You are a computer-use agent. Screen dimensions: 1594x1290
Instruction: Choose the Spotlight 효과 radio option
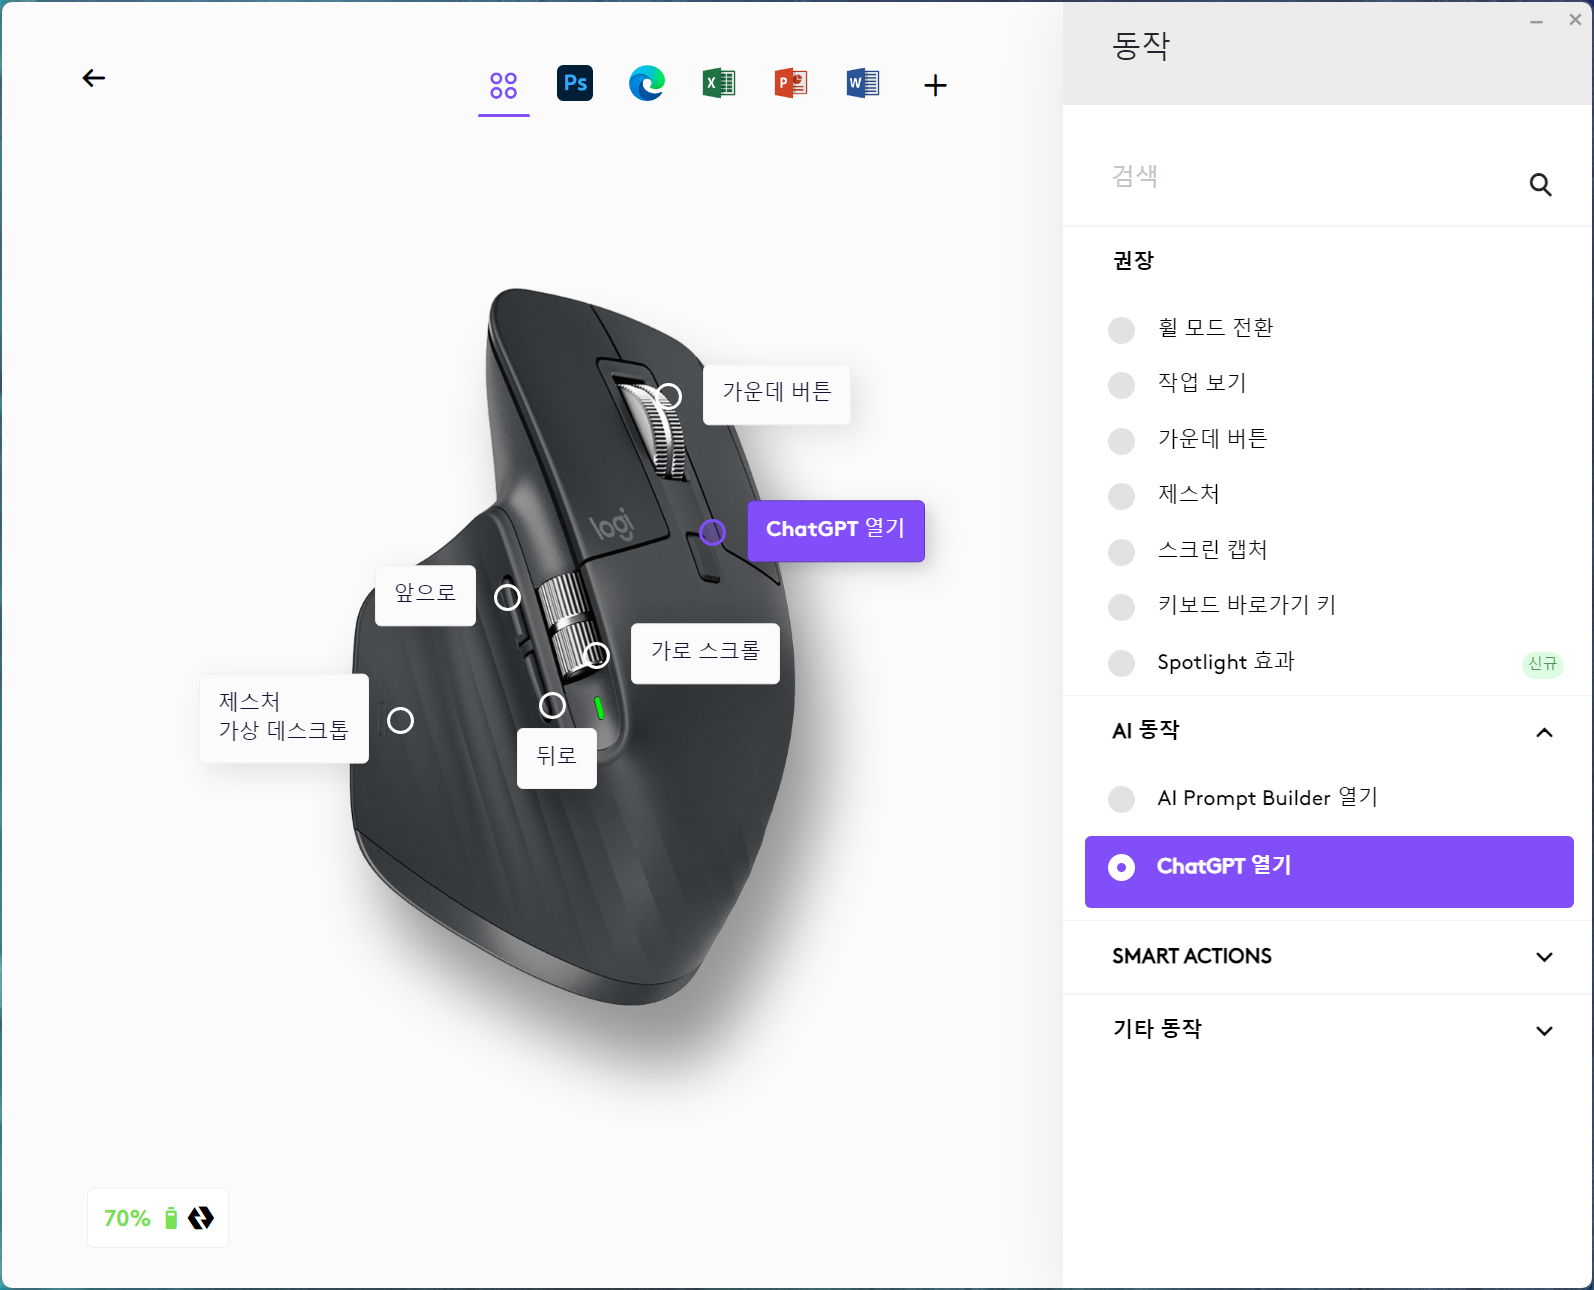coord(1122,663)
